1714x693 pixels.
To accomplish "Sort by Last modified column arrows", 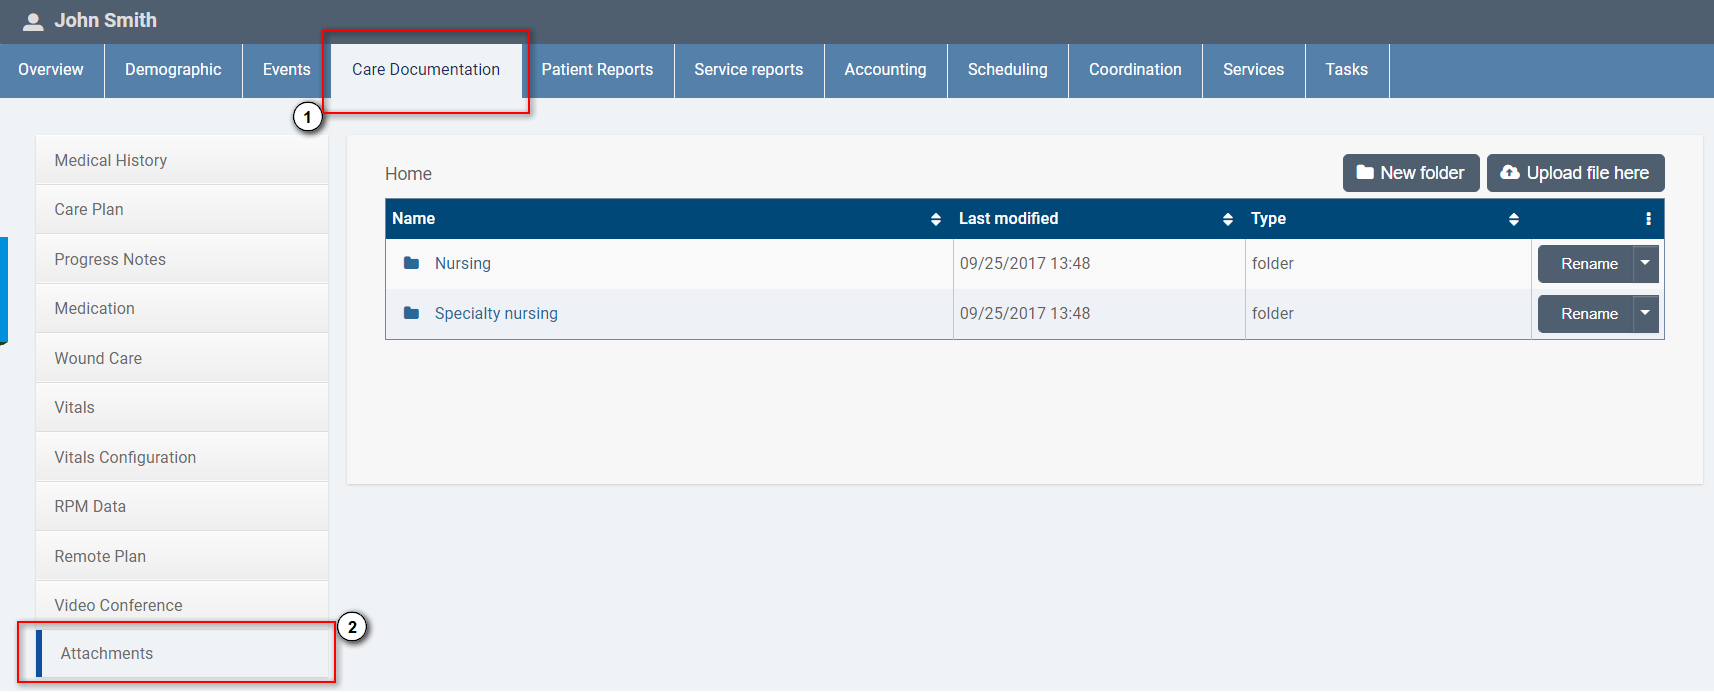I will pyautogui.click(x=1227, y=219).
